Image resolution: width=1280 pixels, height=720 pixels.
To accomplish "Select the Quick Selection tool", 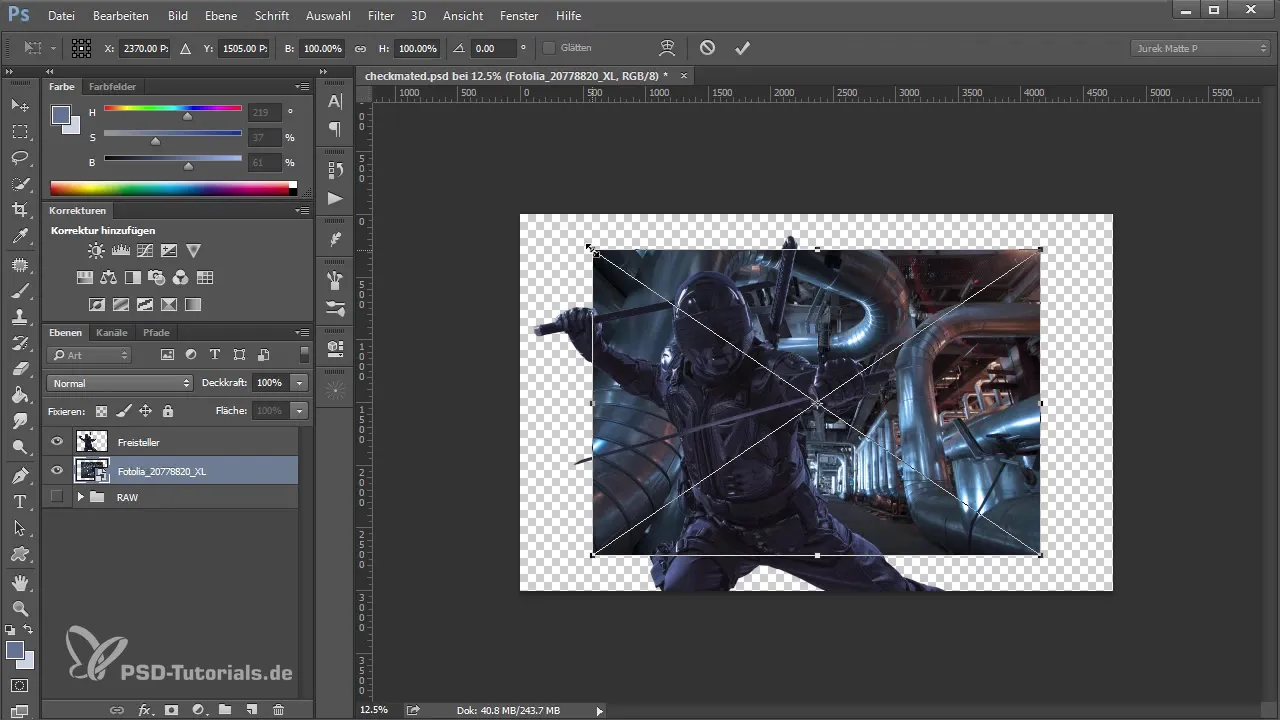I will 20,184.
